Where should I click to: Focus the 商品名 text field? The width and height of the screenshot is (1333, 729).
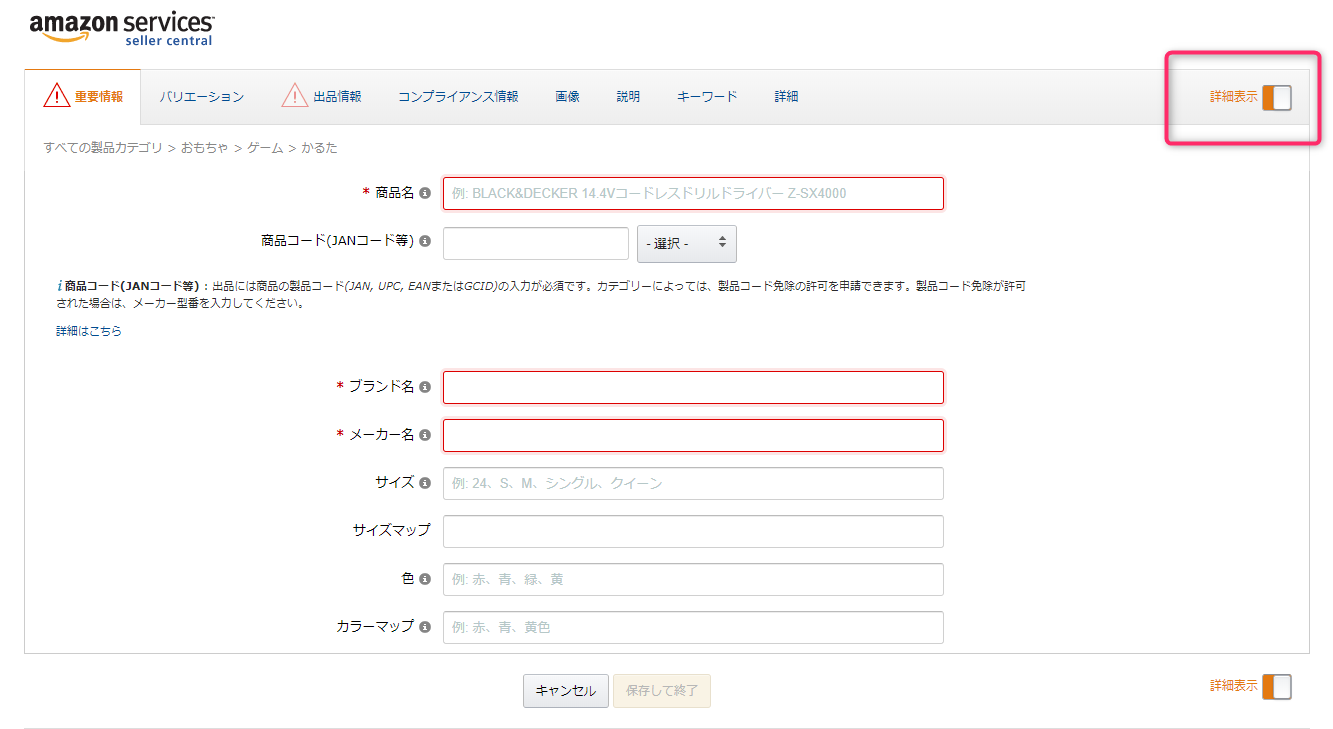[x=692, y=193]
